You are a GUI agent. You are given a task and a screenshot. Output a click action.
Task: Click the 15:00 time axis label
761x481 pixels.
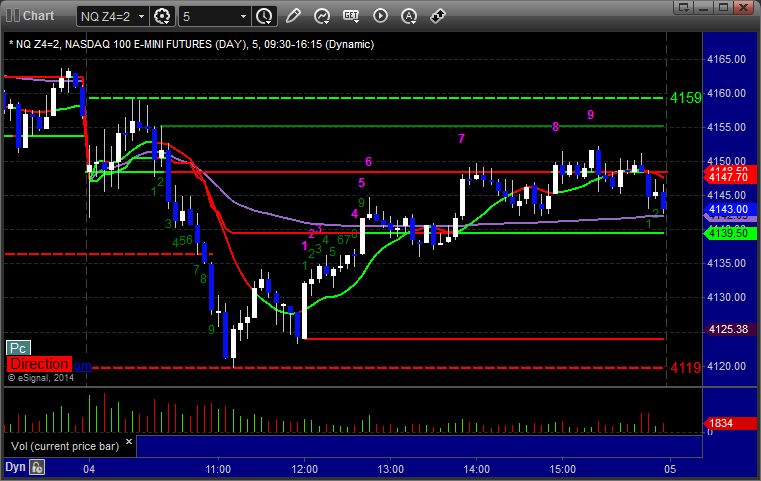tap(562, 469)
